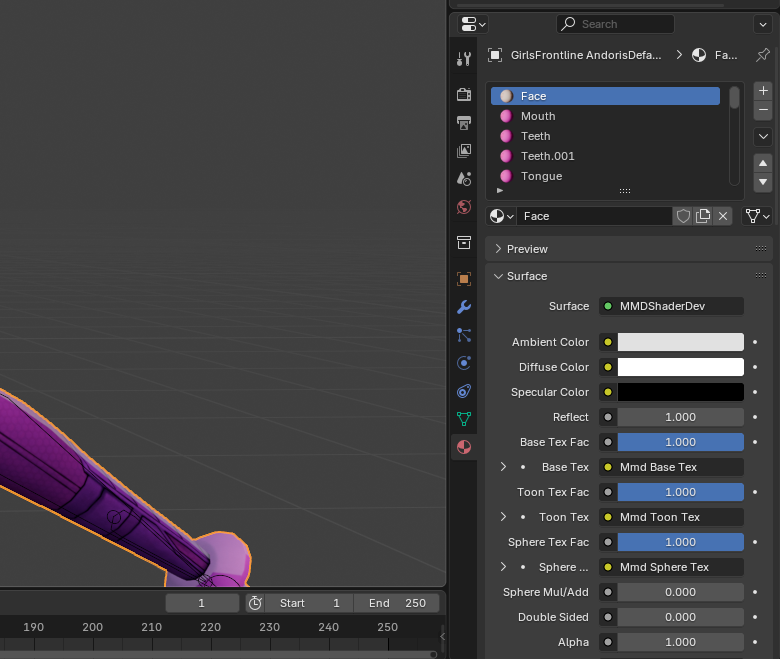The height and width of the screenshot is (659, 780).
Task: Remove the selected material slot
Action: click(763, 110)
